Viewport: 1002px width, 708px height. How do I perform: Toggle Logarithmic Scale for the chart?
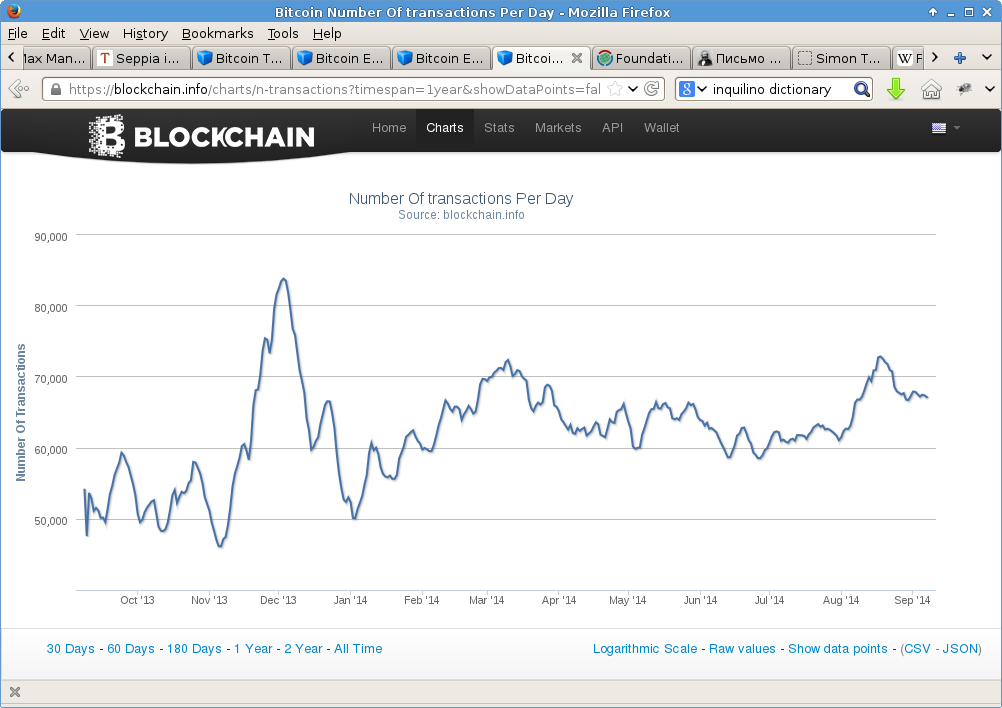(645, 649)
